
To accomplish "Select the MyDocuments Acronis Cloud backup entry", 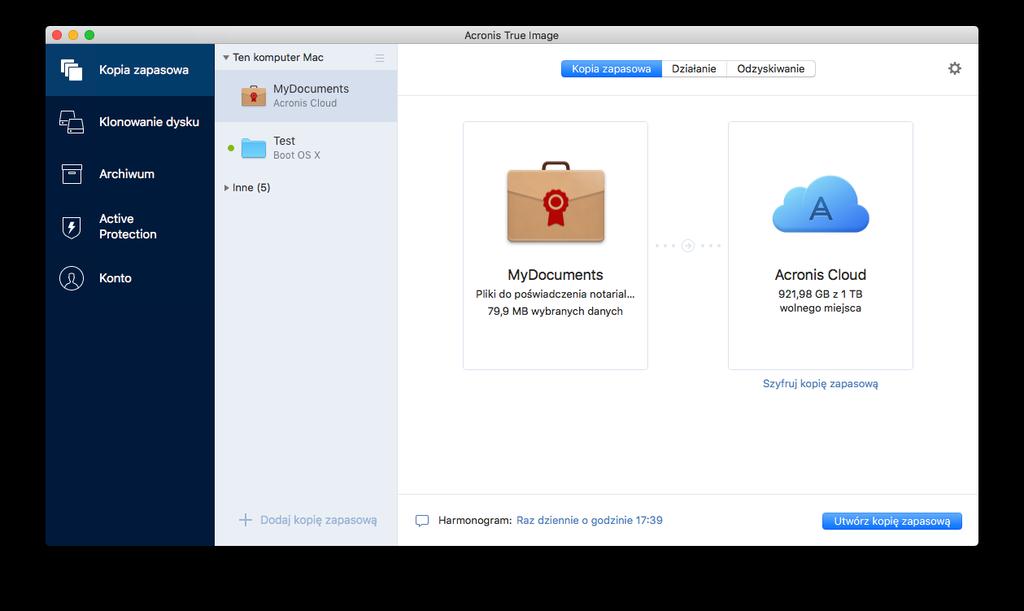I will (x=306, y=96).
